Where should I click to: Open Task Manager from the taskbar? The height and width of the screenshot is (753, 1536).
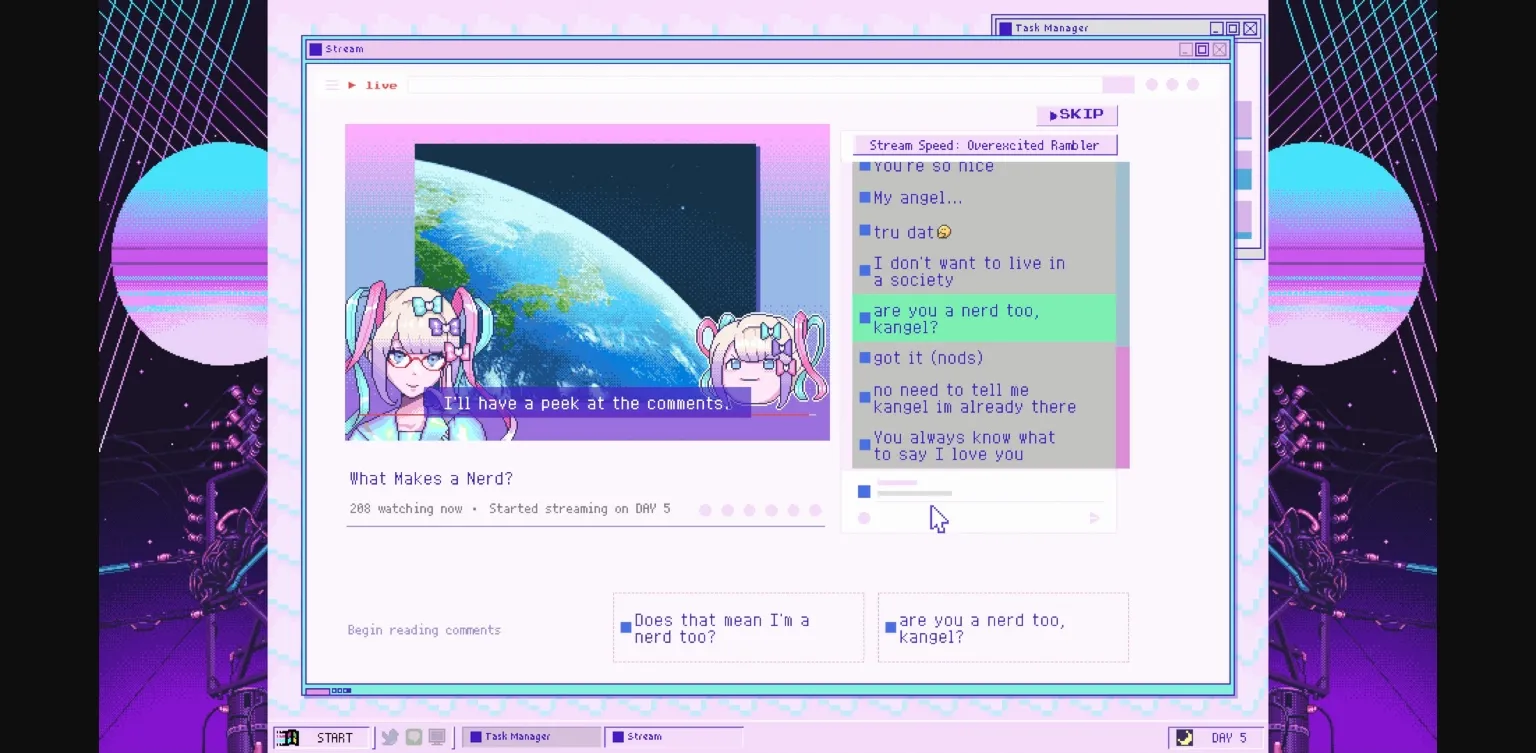click(x=530, y=737)
